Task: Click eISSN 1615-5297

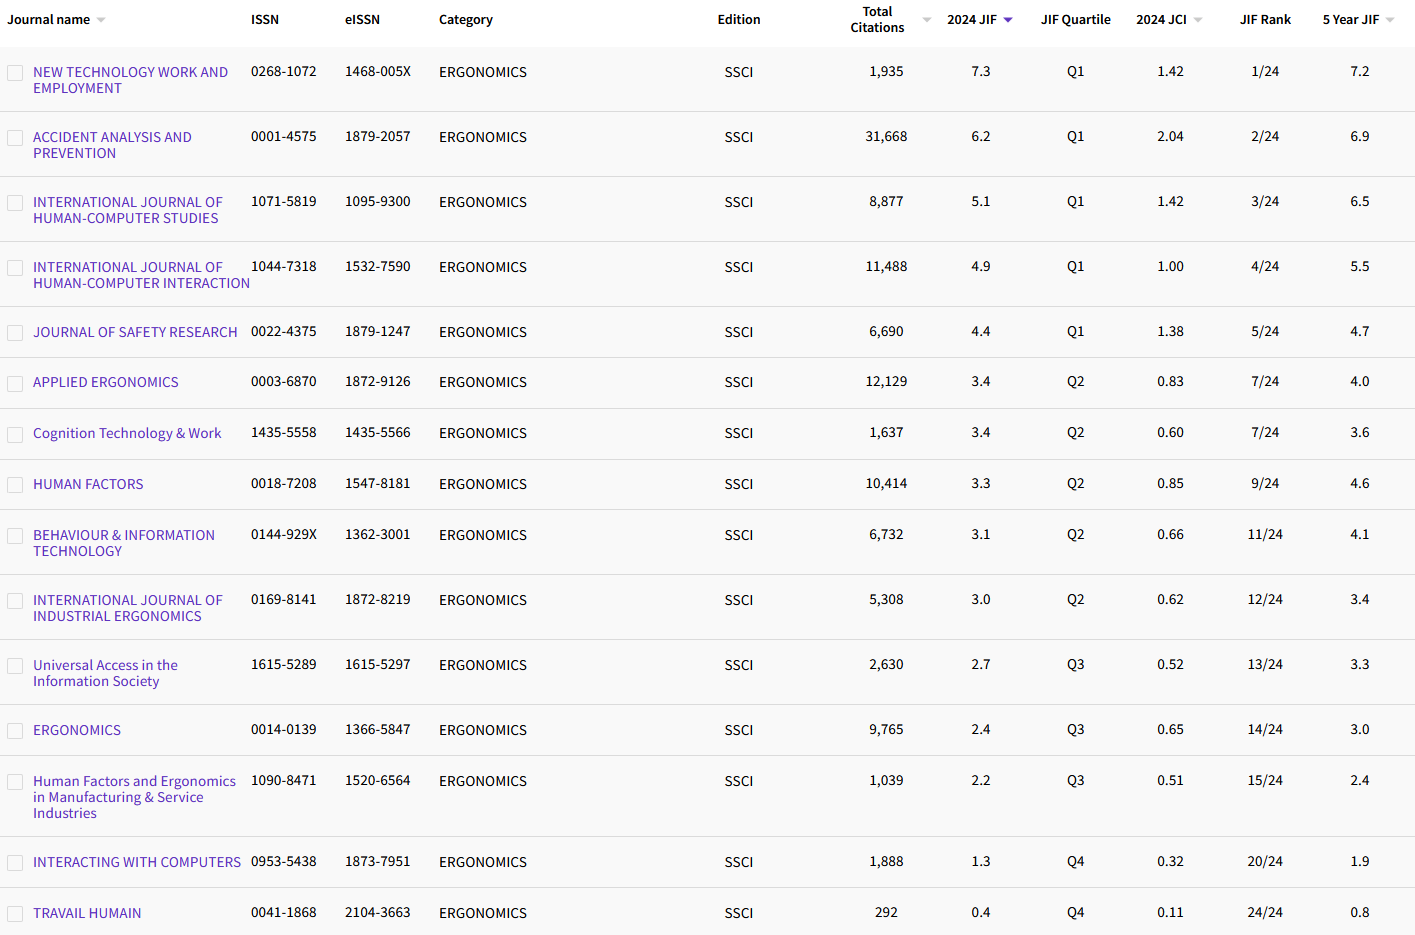Action: 378,664
